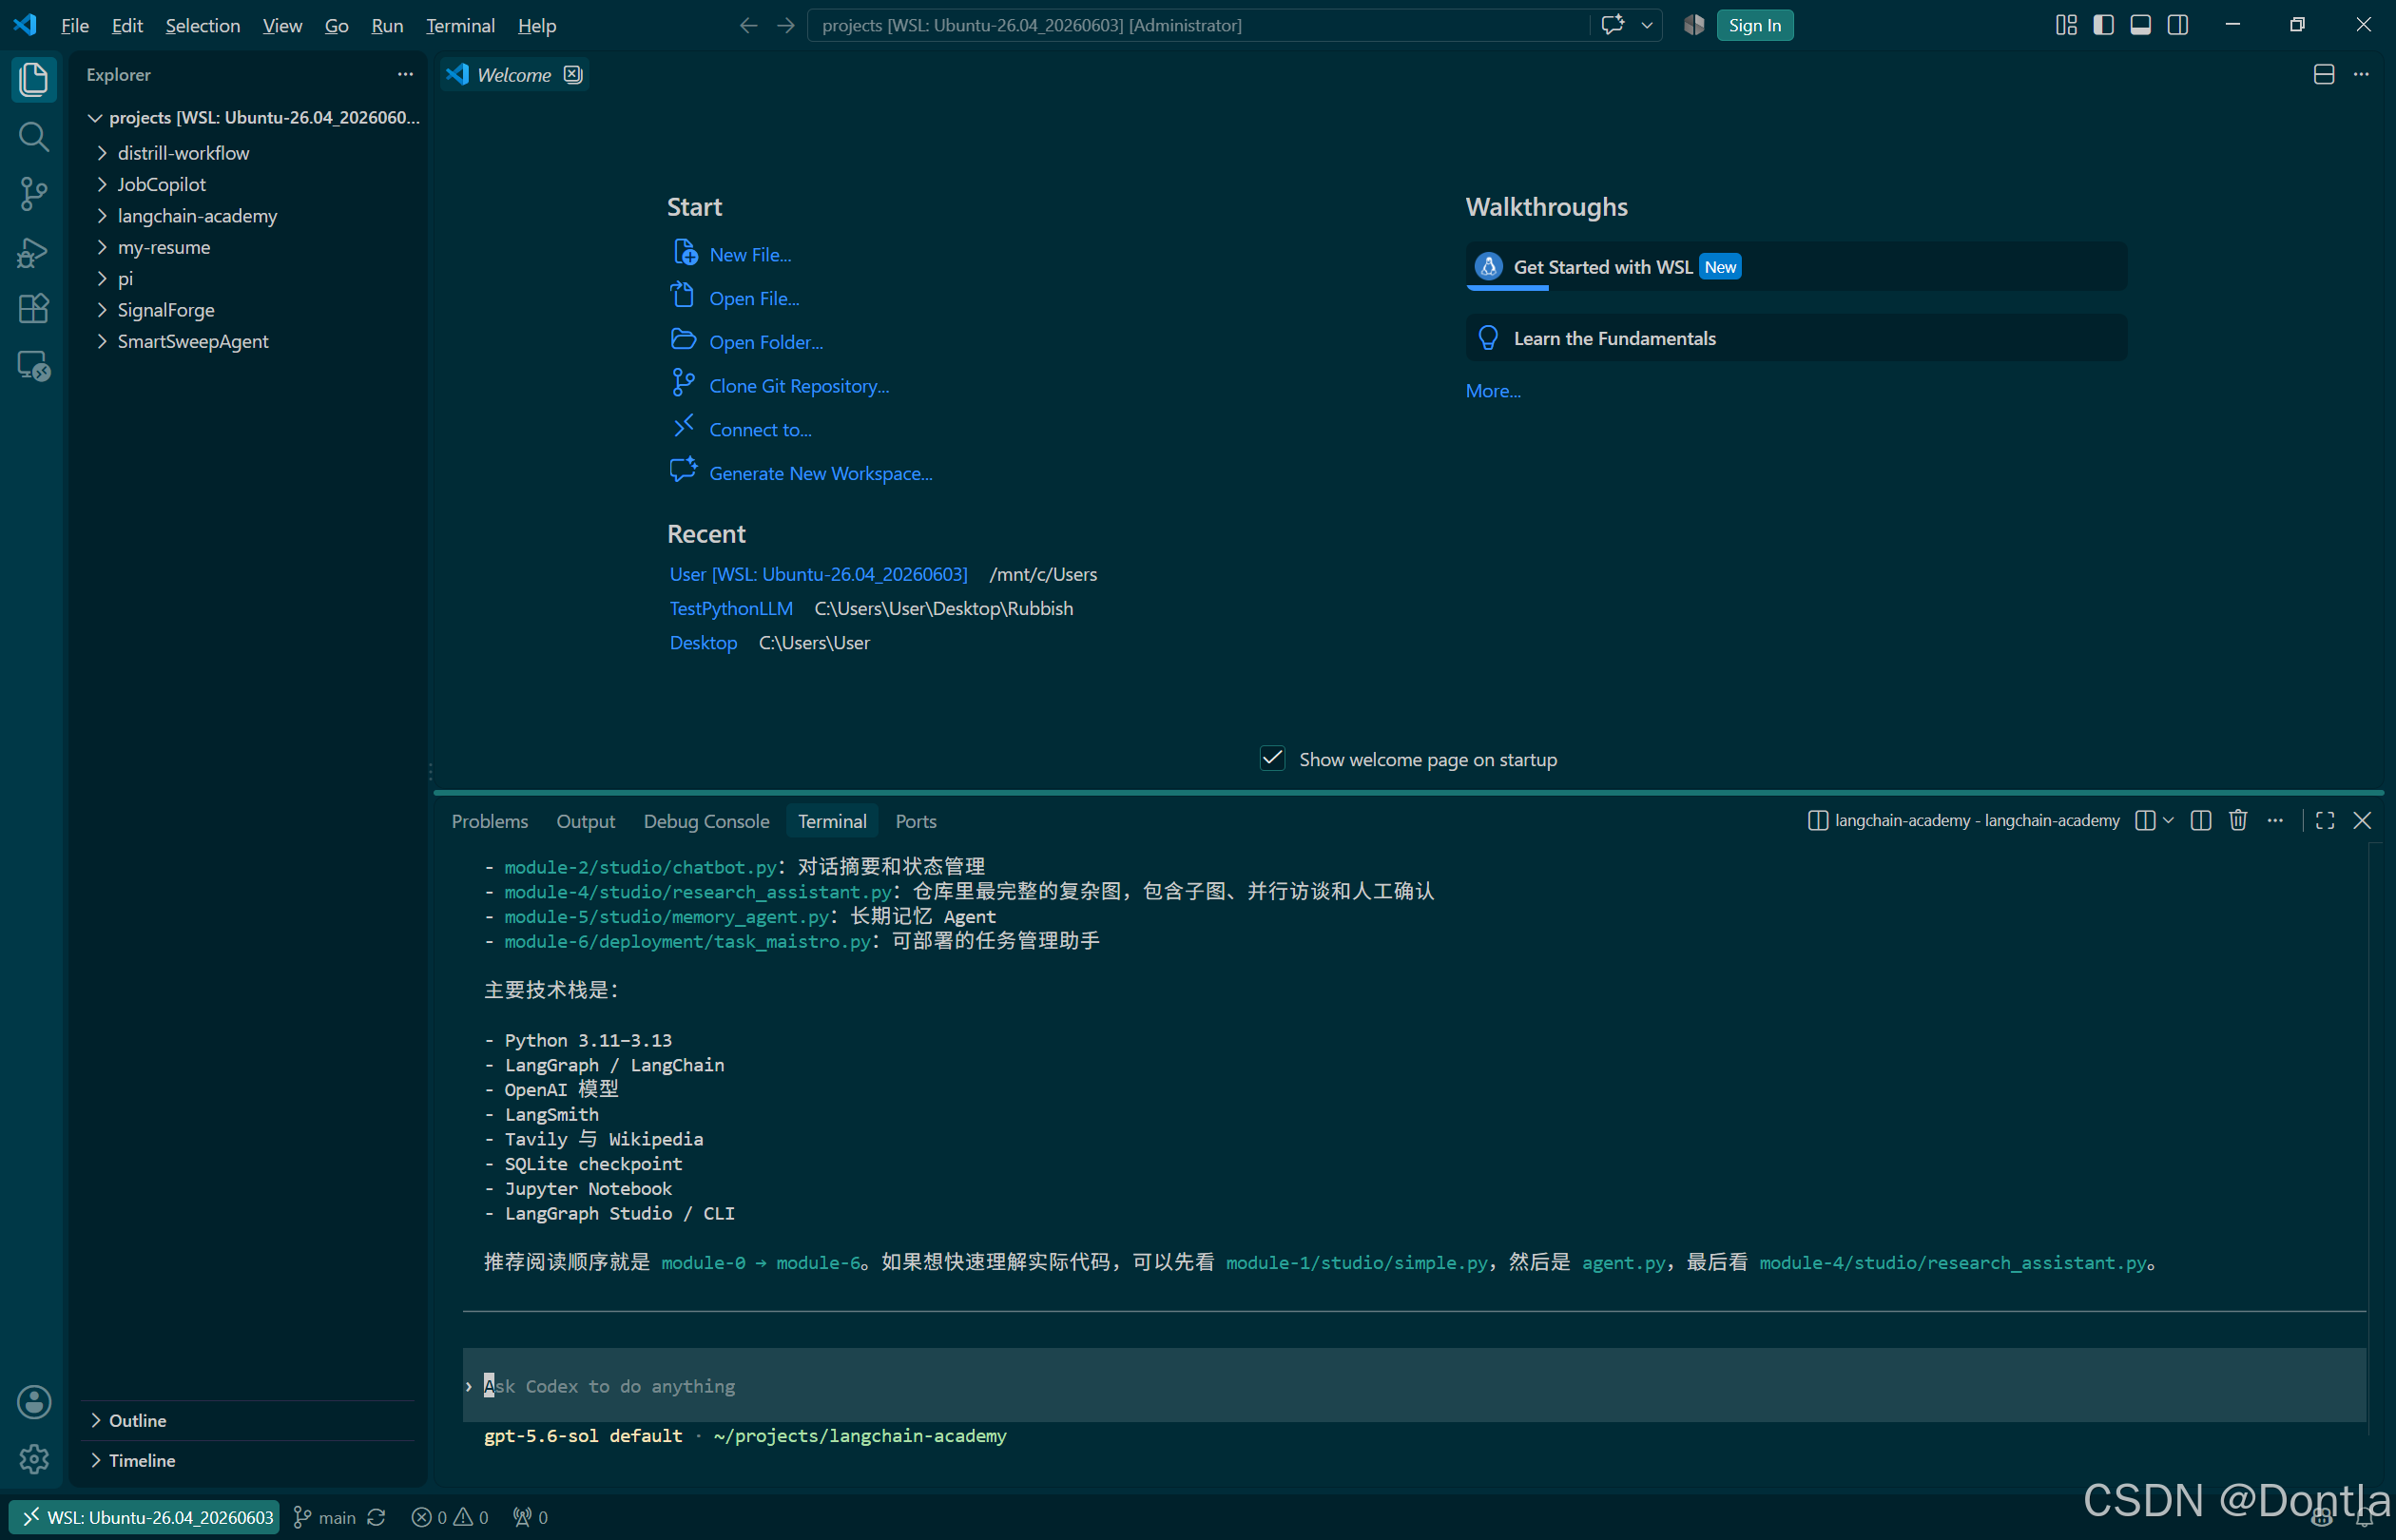Screen dimensions: 2396x1540
Task: Open the Accounts menu icon
Action: [34, 1402]
